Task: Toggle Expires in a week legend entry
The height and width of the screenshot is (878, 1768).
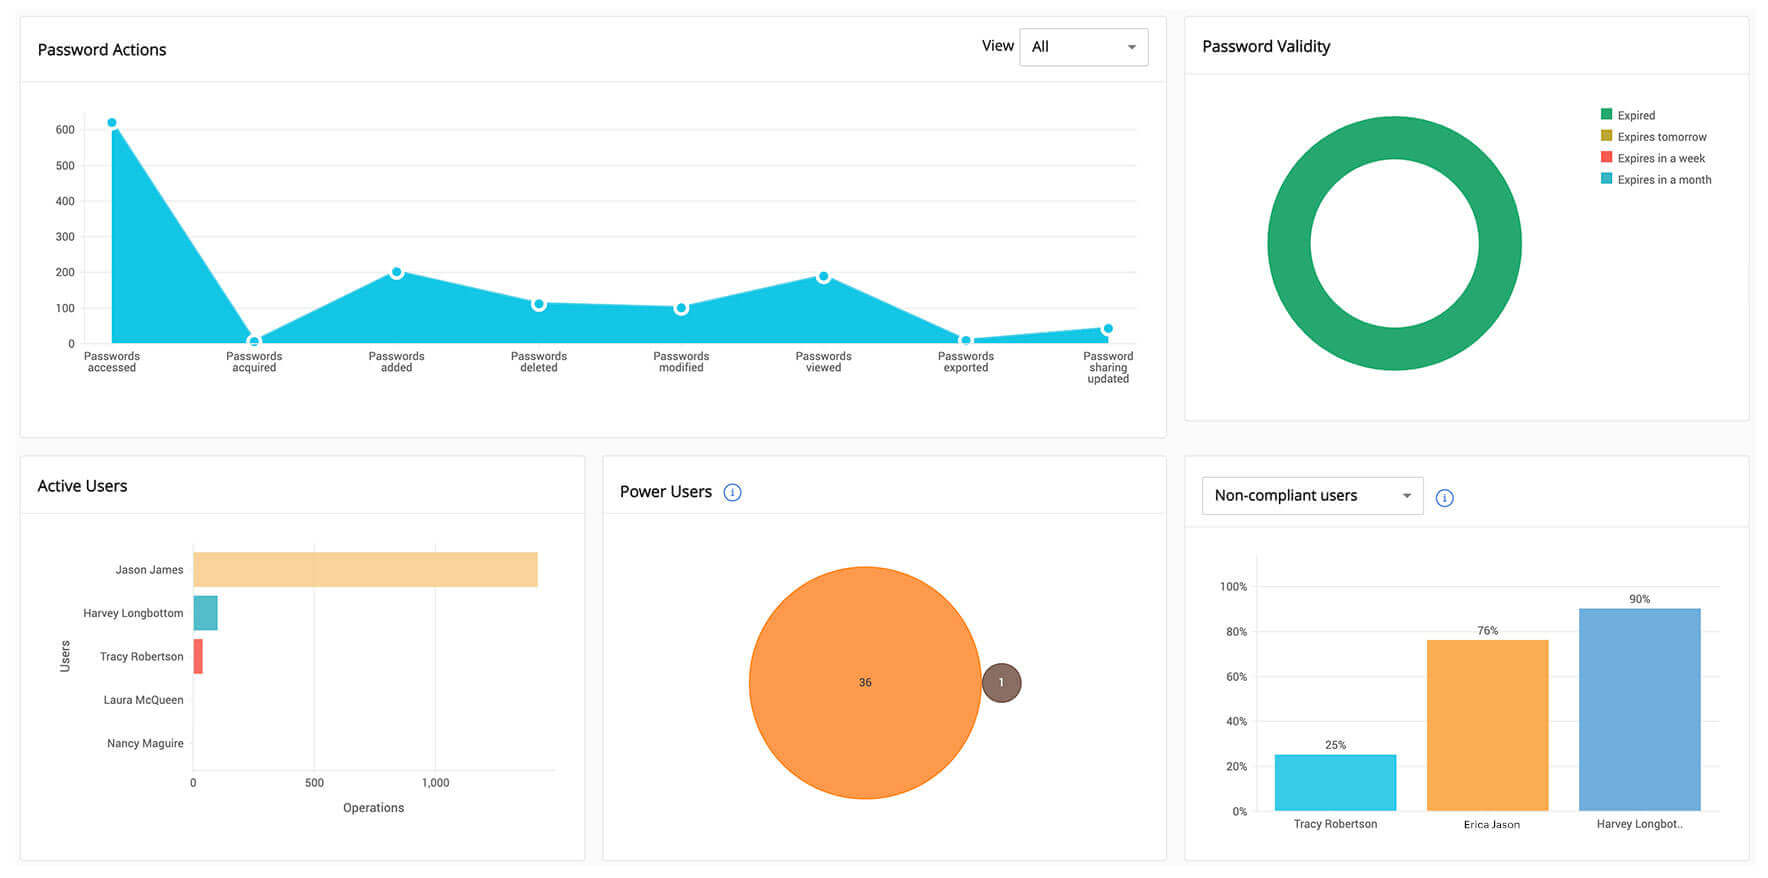Action: (1660, 158)
